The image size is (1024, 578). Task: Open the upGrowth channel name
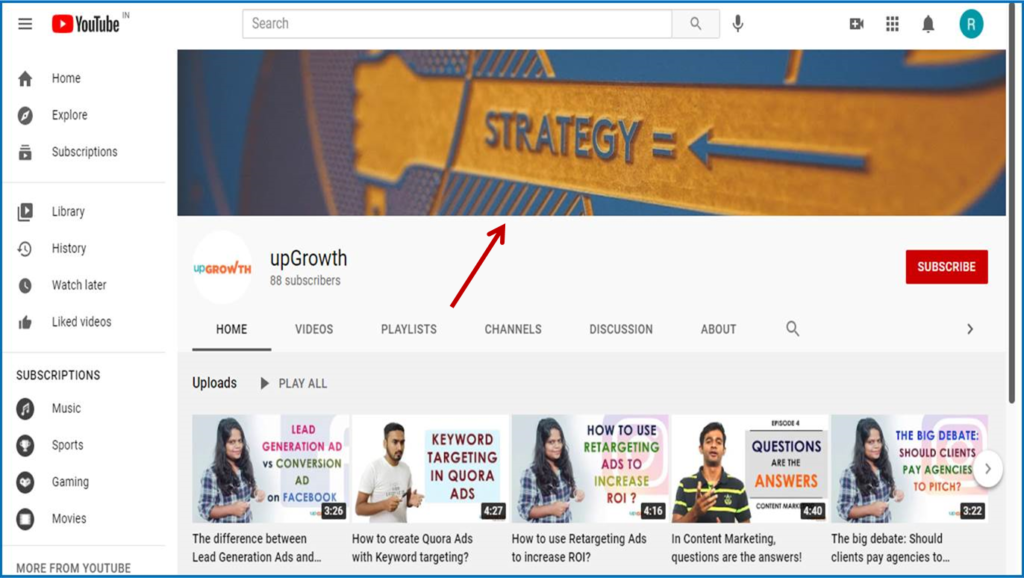(308, 259)
